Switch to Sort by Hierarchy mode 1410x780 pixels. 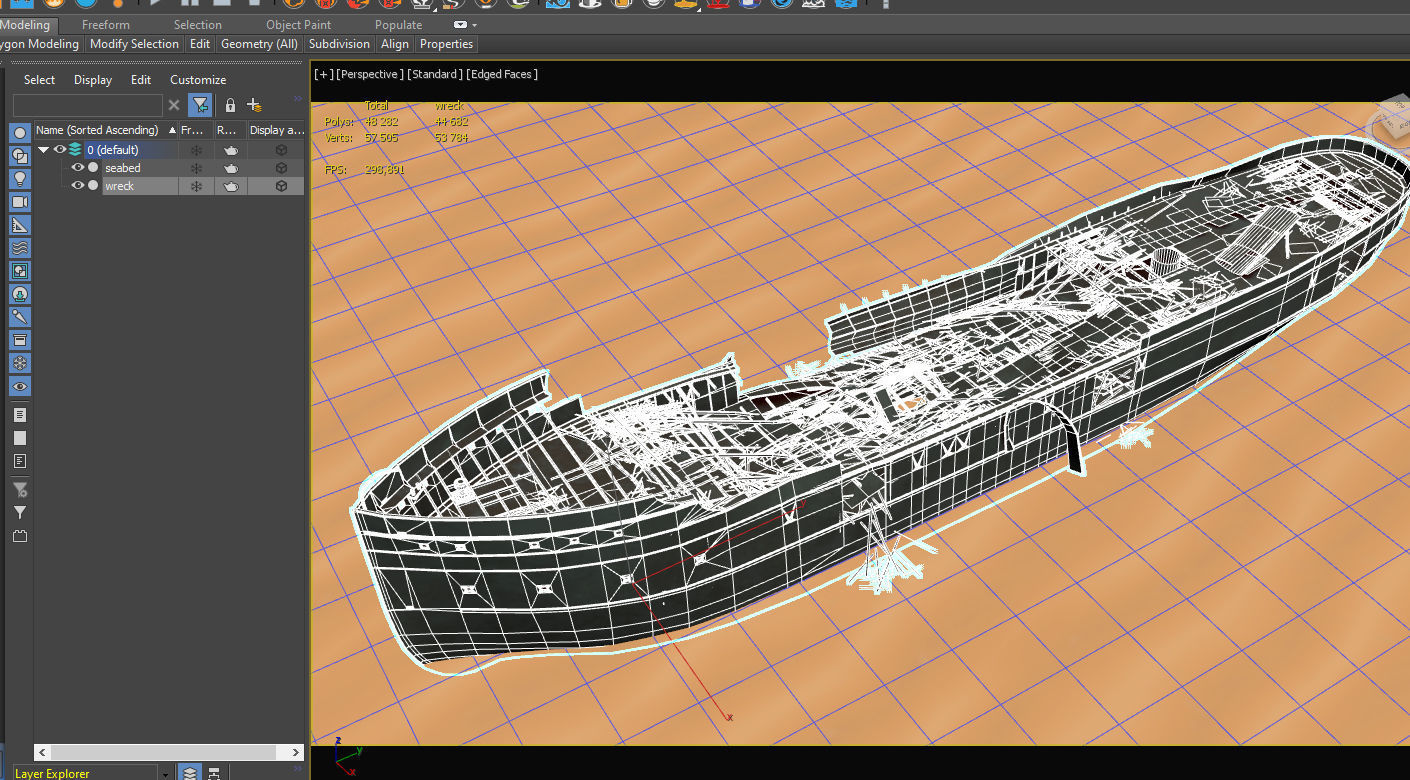(x=216, y=773)
